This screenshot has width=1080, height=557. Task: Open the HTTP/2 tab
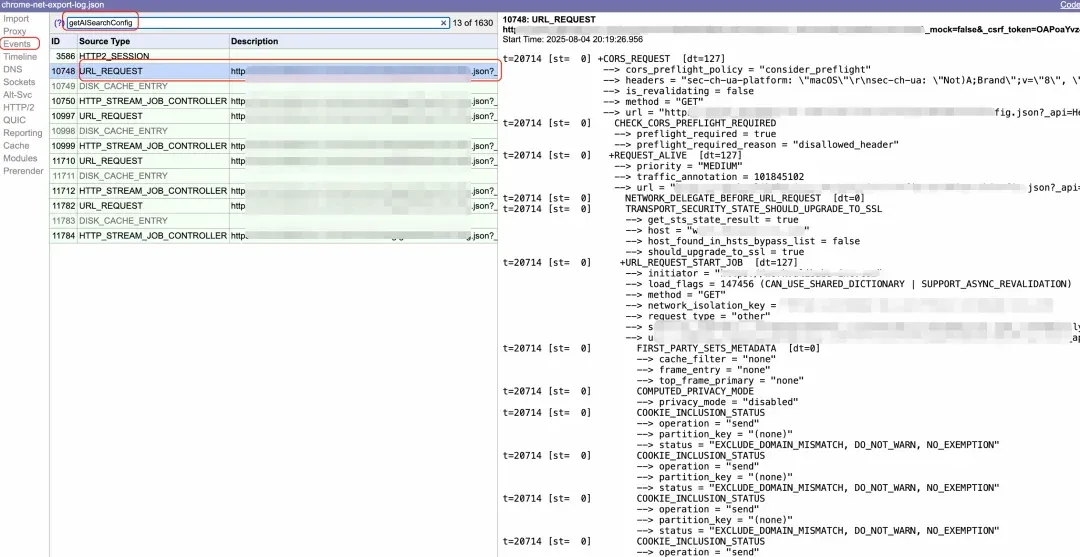[x=18, y=107]
